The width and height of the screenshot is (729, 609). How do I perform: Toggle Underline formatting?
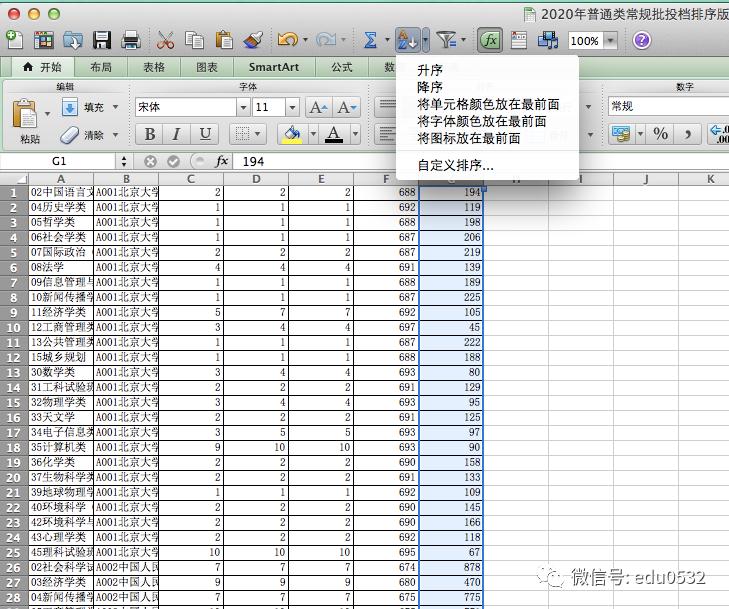205,134
